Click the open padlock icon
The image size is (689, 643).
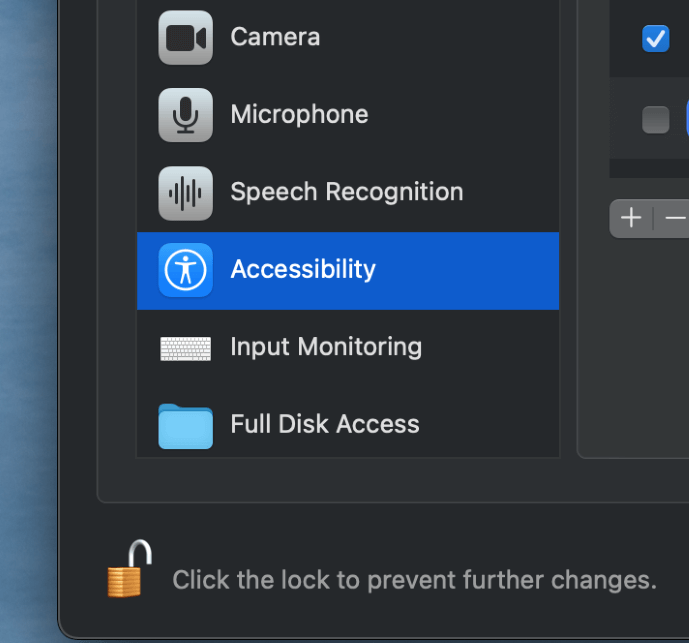pos(130,570)
